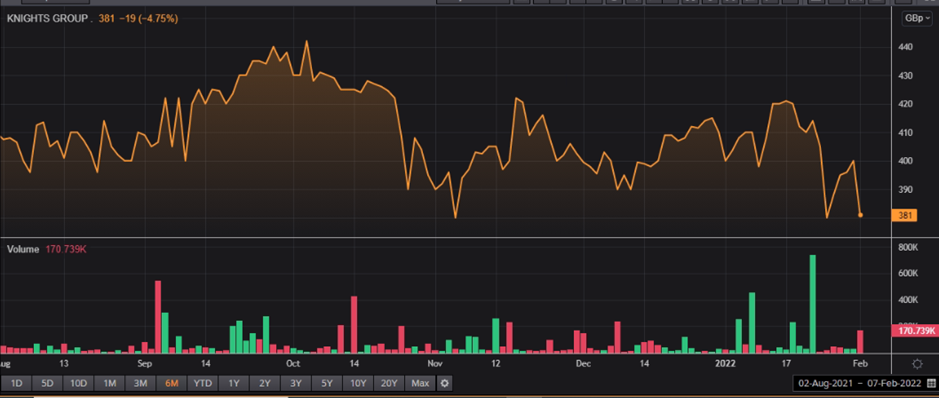Open the GBp currency dropdown

(x=916, y=19)
